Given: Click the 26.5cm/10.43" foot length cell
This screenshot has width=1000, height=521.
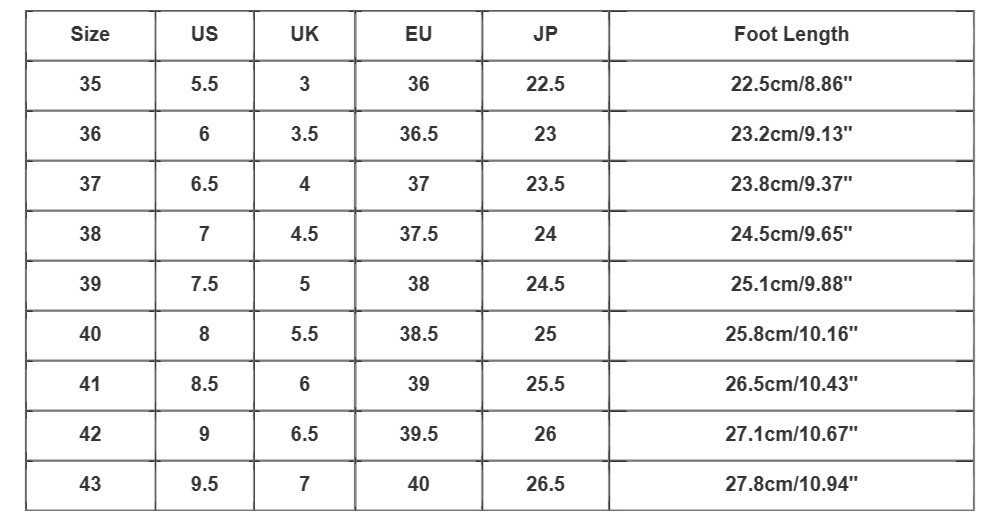Looking at the screenshot, I should (791, 385).
